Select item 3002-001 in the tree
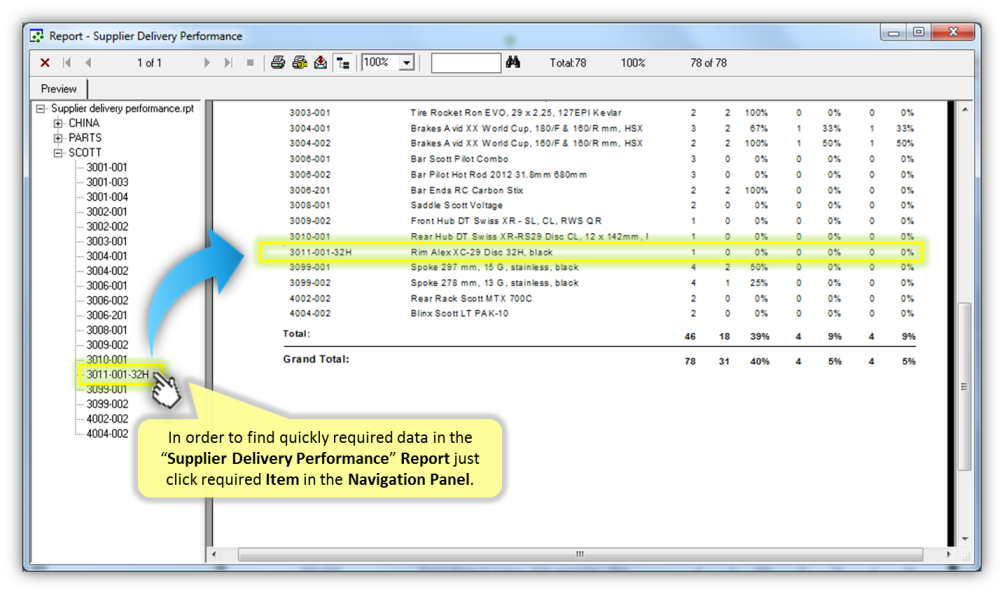 tap(107, 212)
